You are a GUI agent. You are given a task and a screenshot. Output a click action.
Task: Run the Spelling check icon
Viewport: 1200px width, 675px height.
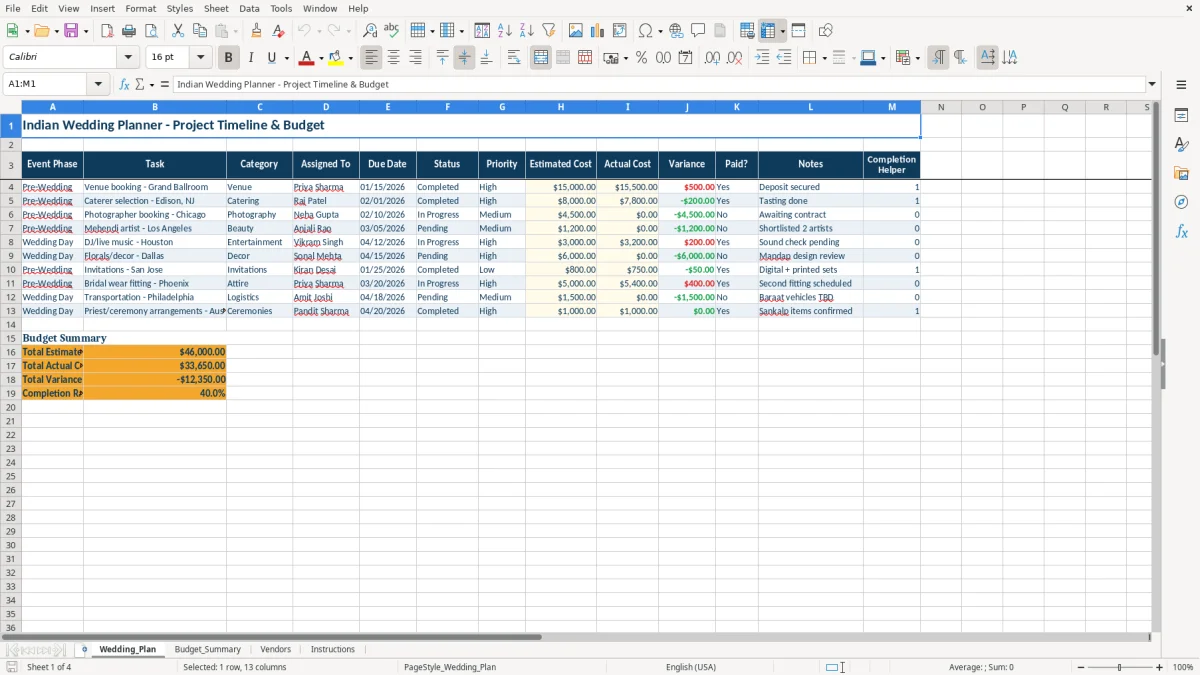pyautogui.click(x=391, y=31)
